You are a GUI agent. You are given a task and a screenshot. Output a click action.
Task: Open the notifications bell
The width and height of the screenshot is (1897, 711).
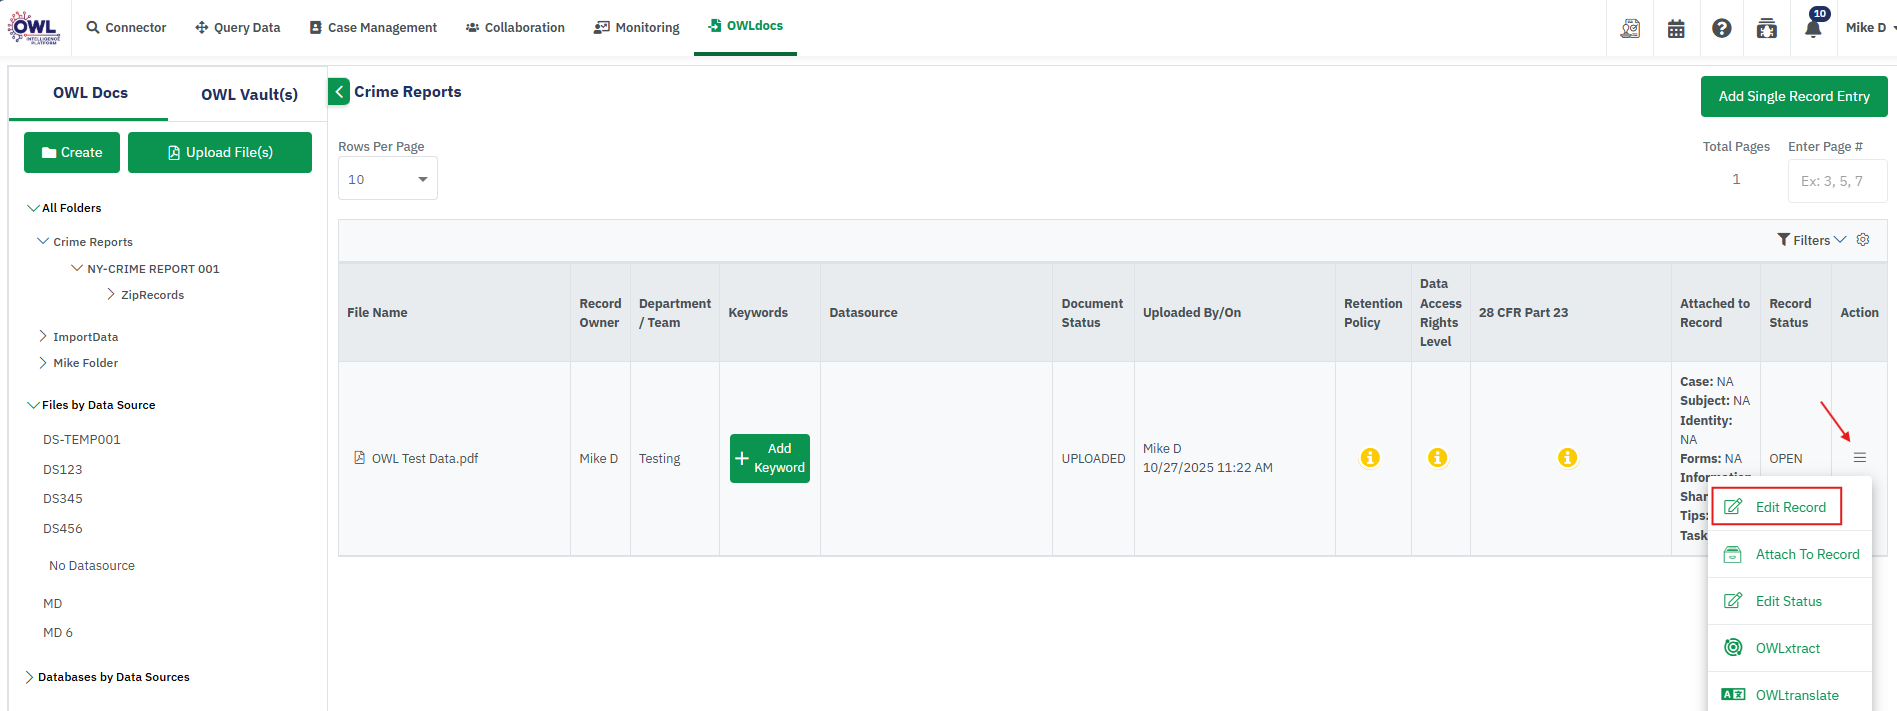tap(1812, 28)
